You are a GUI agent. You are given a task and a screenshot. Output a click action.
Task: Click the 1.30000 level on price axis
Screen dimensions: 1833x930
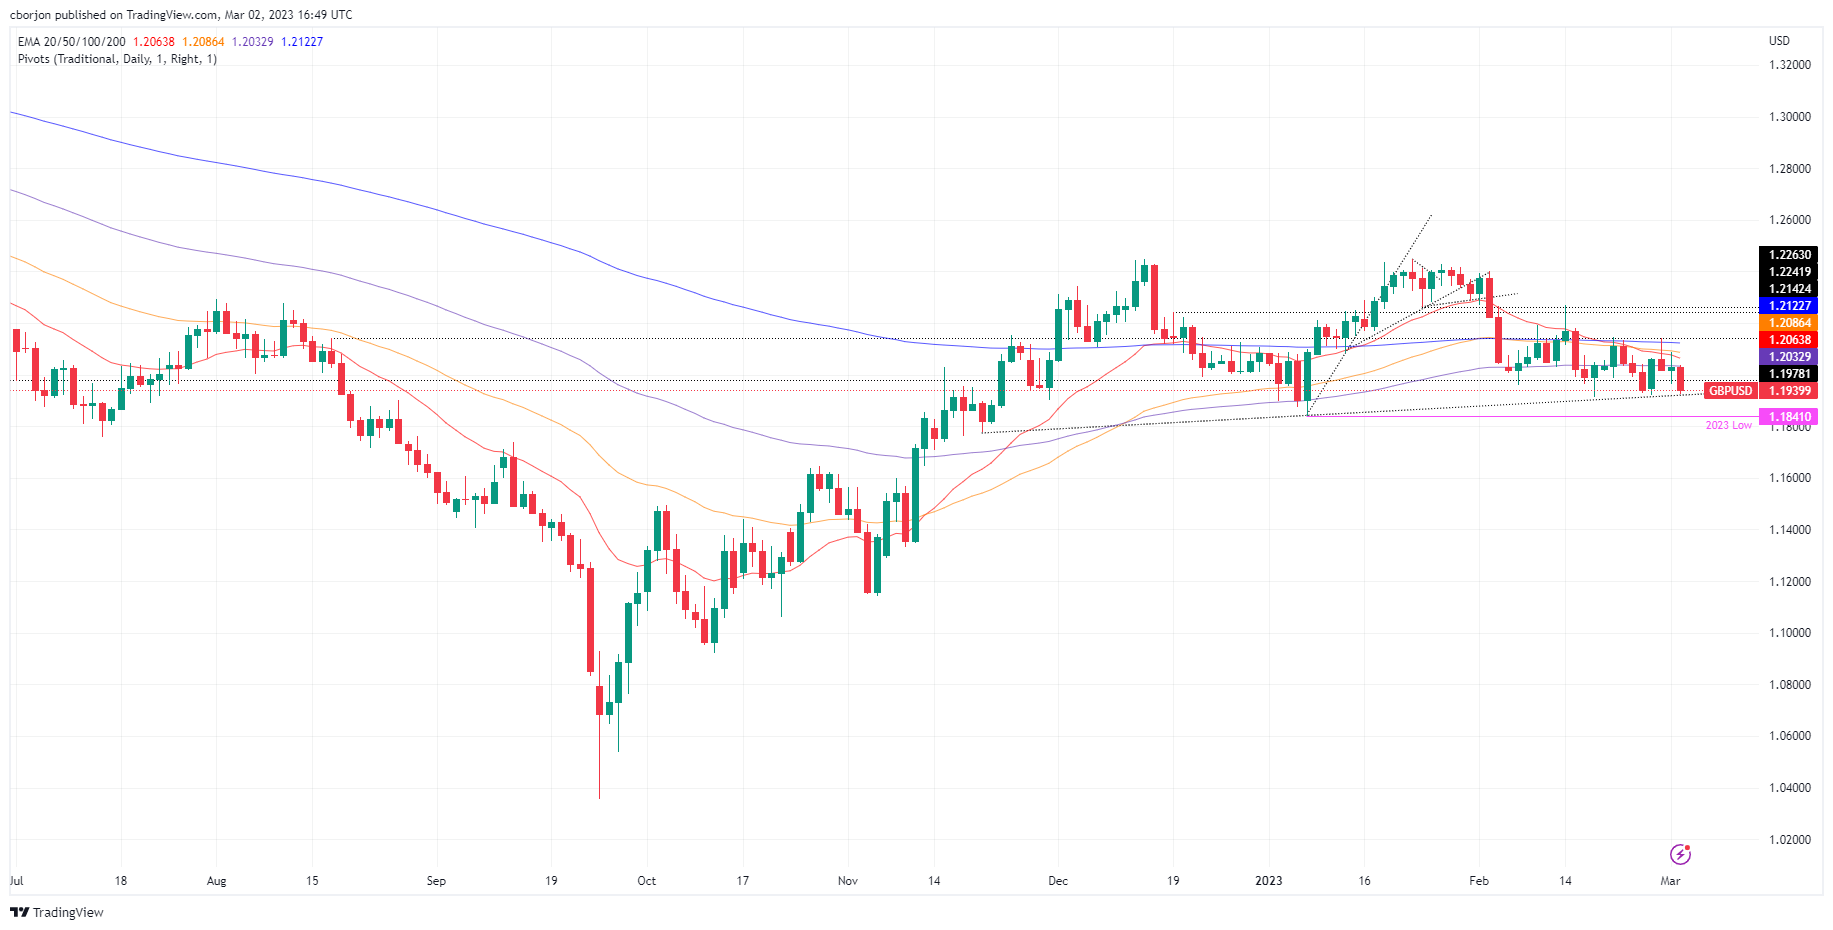pyautogui.click(x=1790, y=117)
